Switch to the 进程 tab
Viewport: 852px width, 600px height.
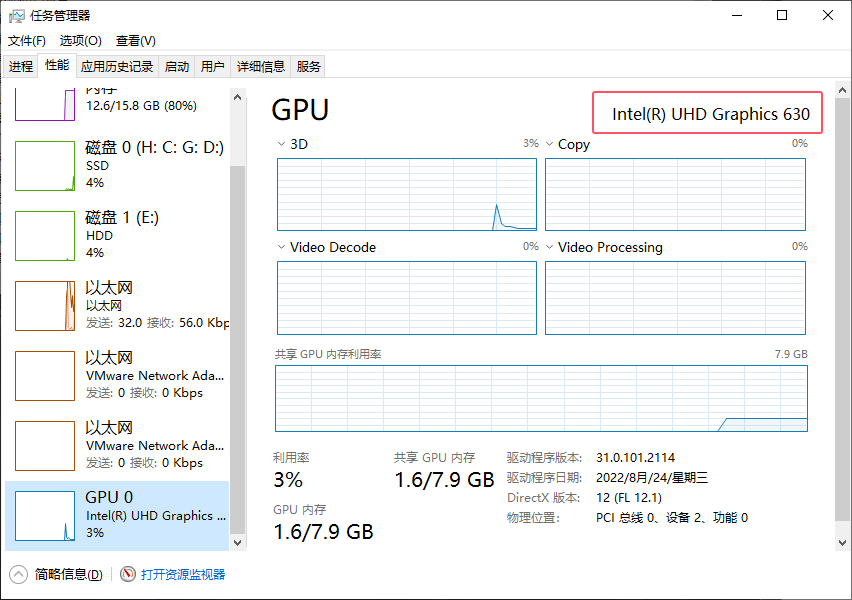click(x=21, y=67)
